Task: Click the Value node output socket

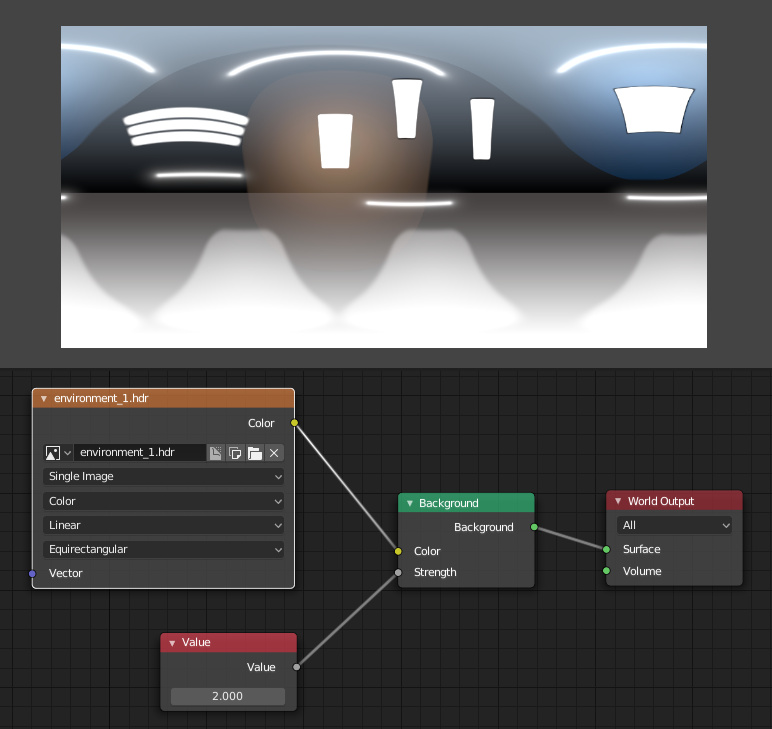Action: [x=296, y=667]
